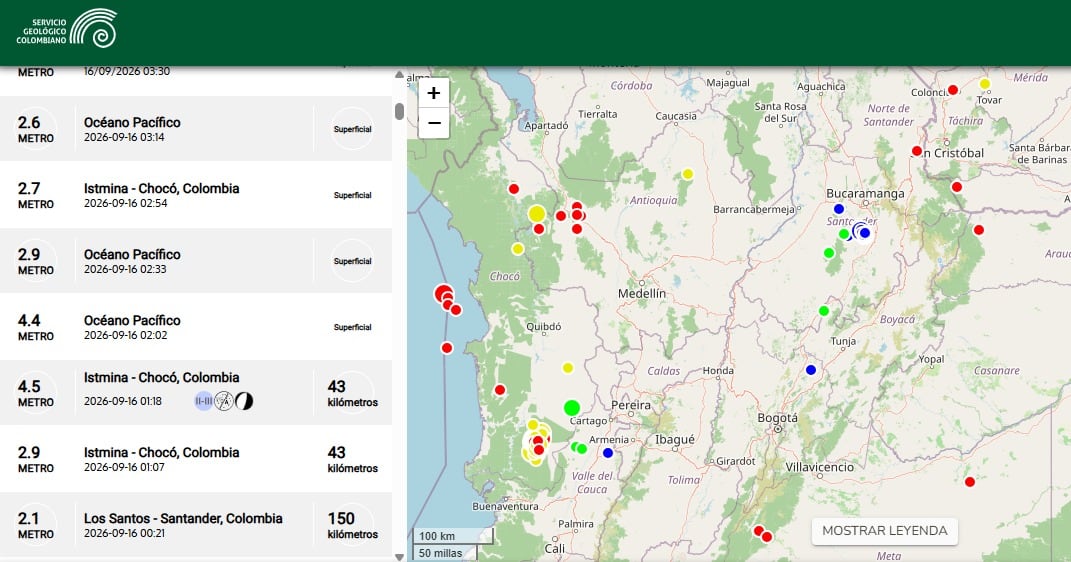Screen dimensions: 1071x562
Task: Open the Los Santos - Santander 00:21 event
Action: (x=196, y=524)
